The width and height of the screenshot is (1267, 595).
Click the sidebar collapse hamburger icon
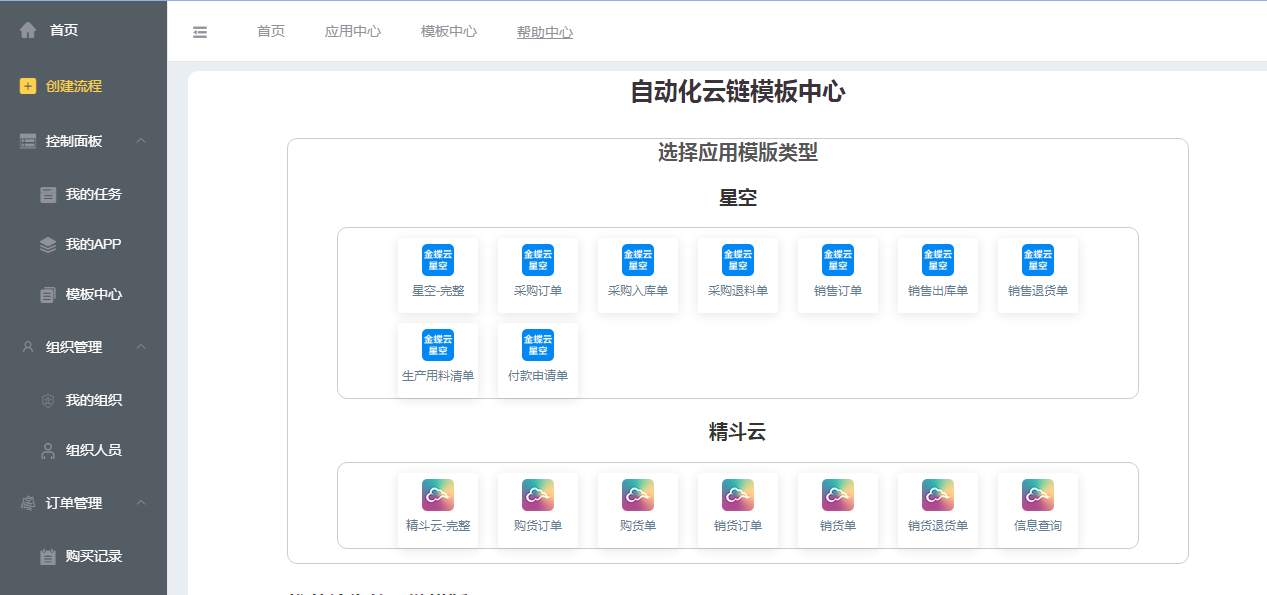click(x=200, y=32)
